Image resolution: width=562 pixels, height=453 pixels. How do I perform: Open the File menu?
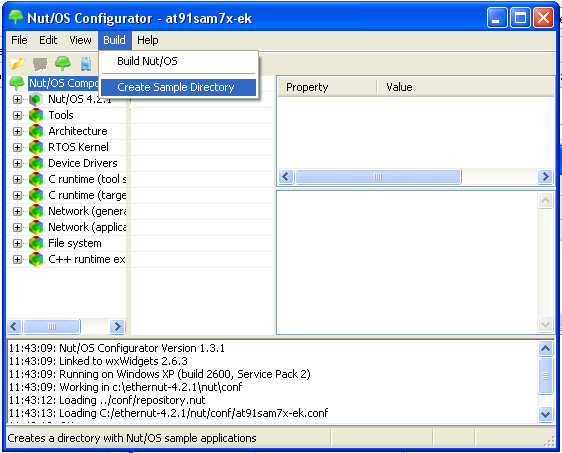(x=19, y=40)
